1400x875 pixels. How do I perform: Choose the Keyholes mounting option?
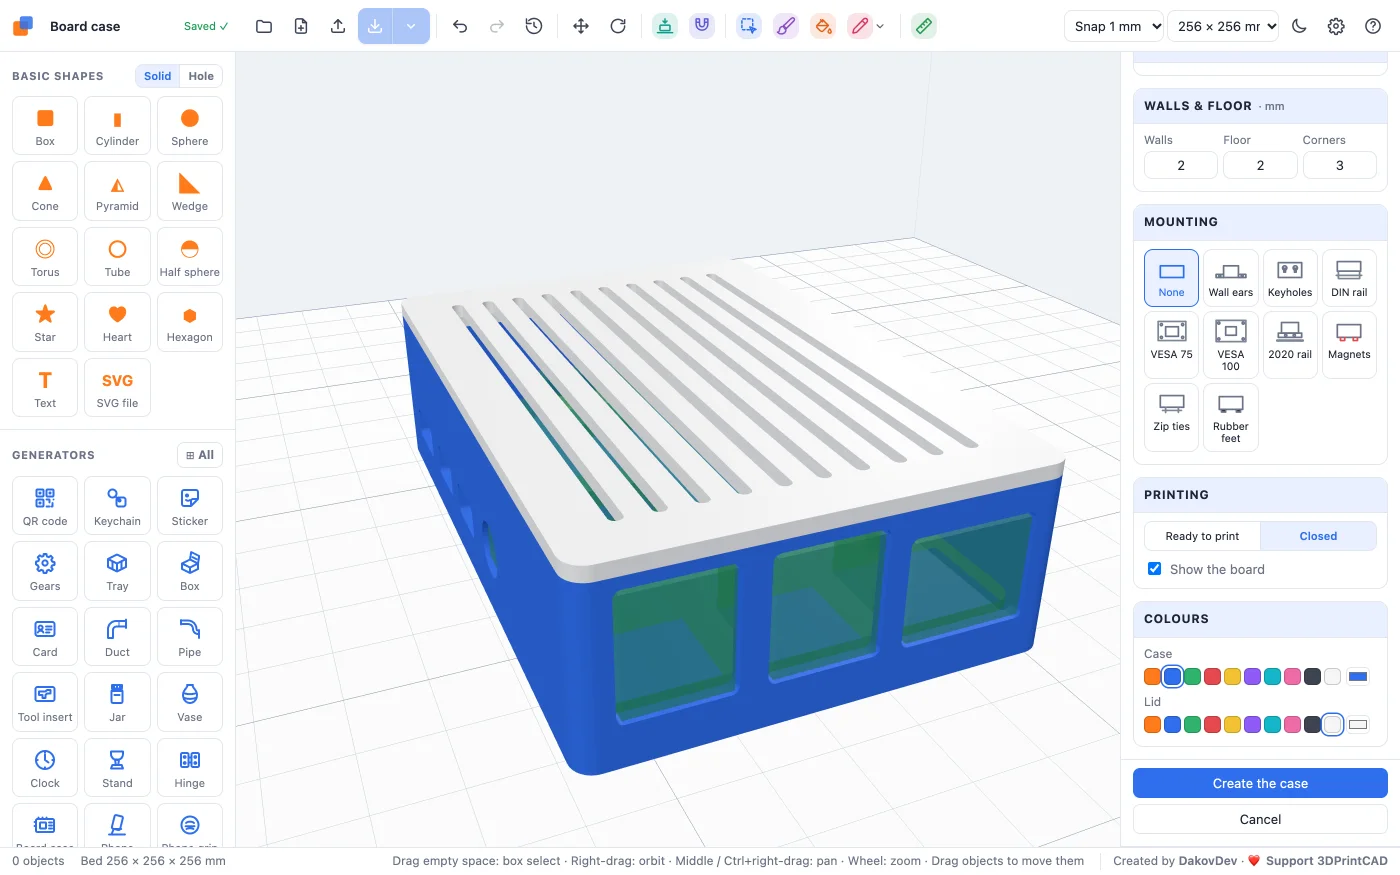(x=1290, y=278)
